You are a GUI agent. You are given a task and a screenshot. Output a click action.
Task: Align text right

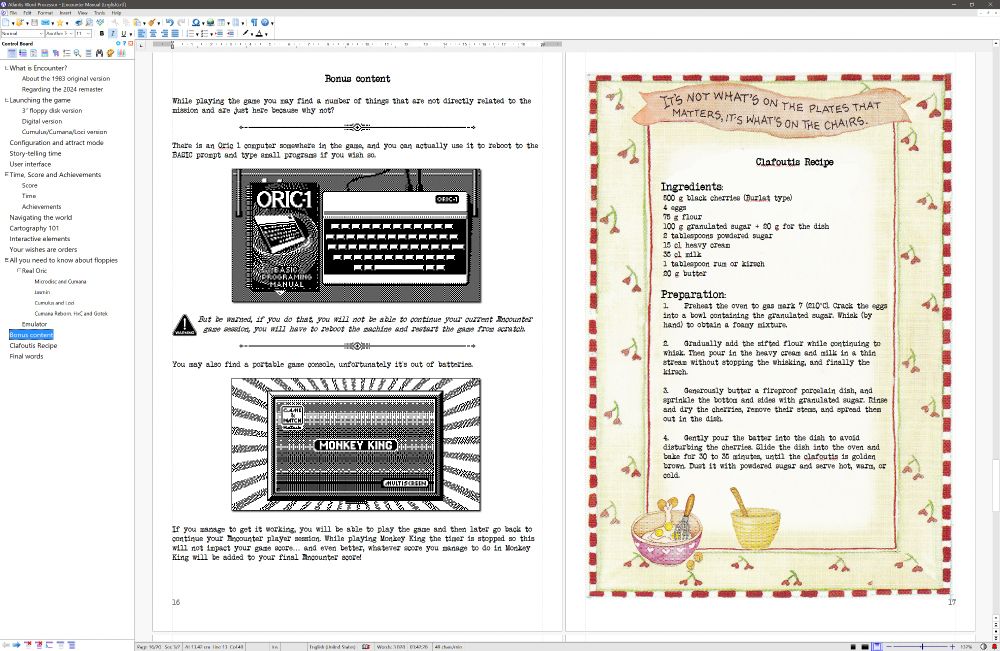pos(165,34)
